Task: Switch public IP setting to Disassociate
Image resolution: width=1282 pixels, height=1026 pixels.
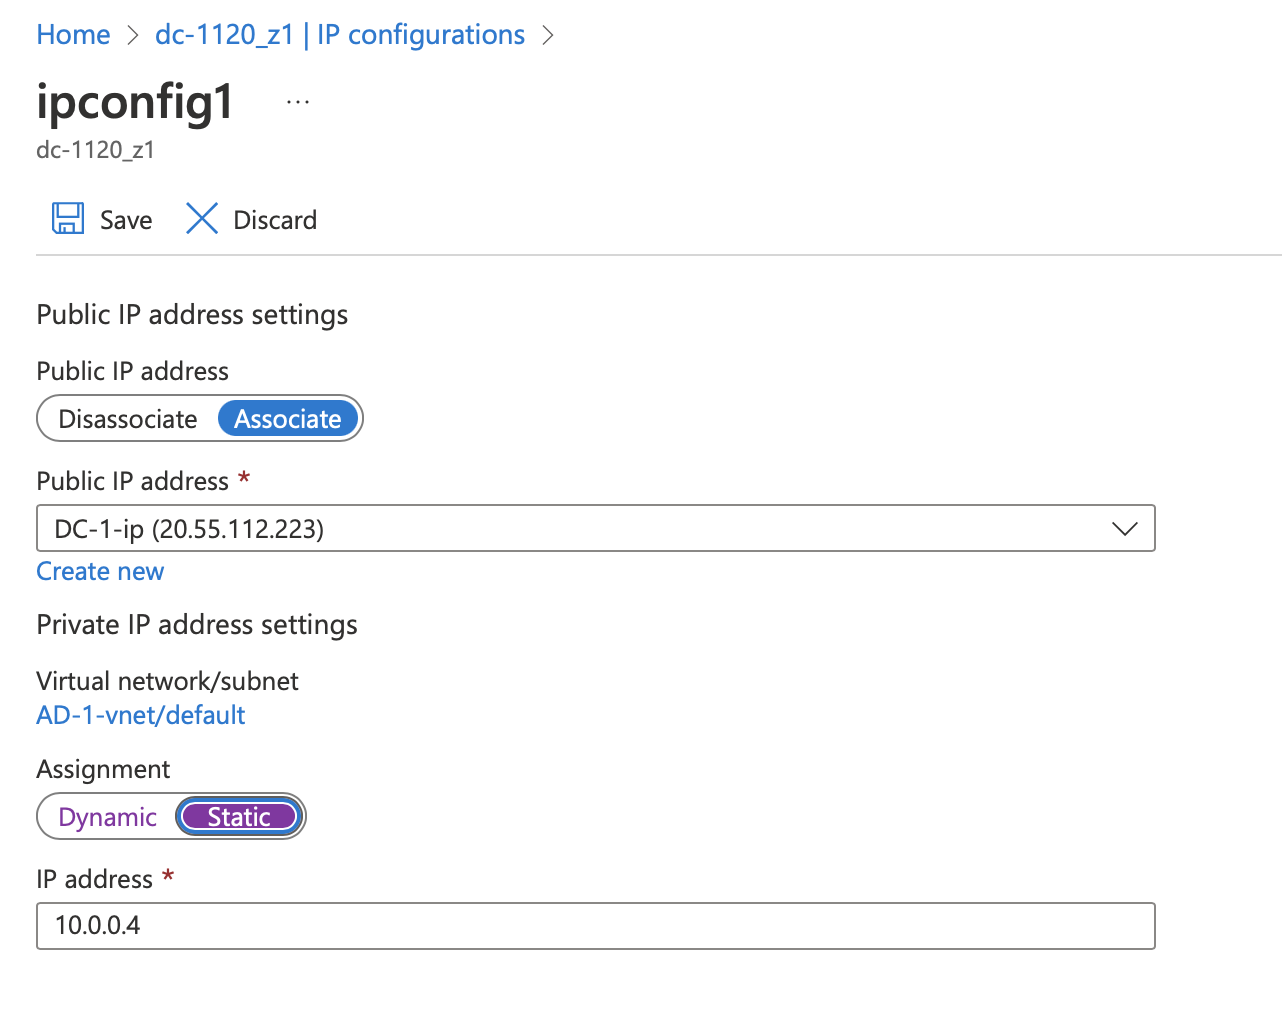Action: pos(127,418)
